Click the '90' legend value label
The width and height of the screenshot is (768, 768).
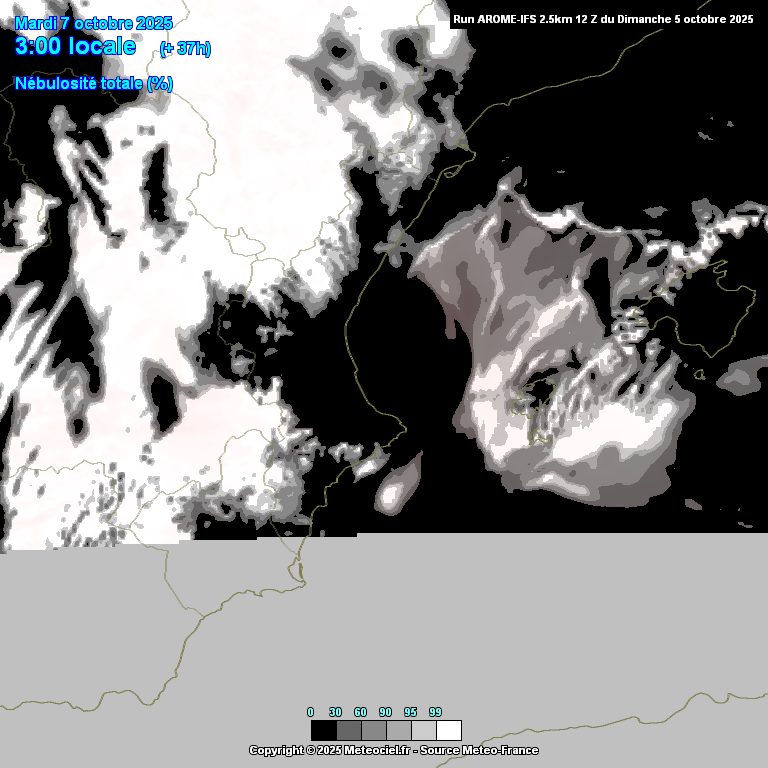(385, 712)
